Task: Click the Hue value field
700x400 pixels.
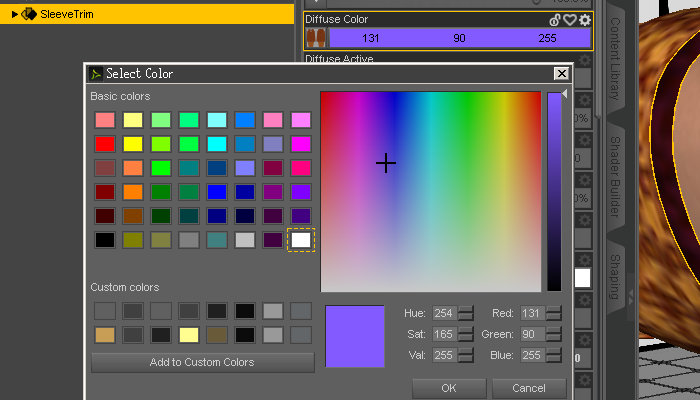Action: tap(444, 313)
